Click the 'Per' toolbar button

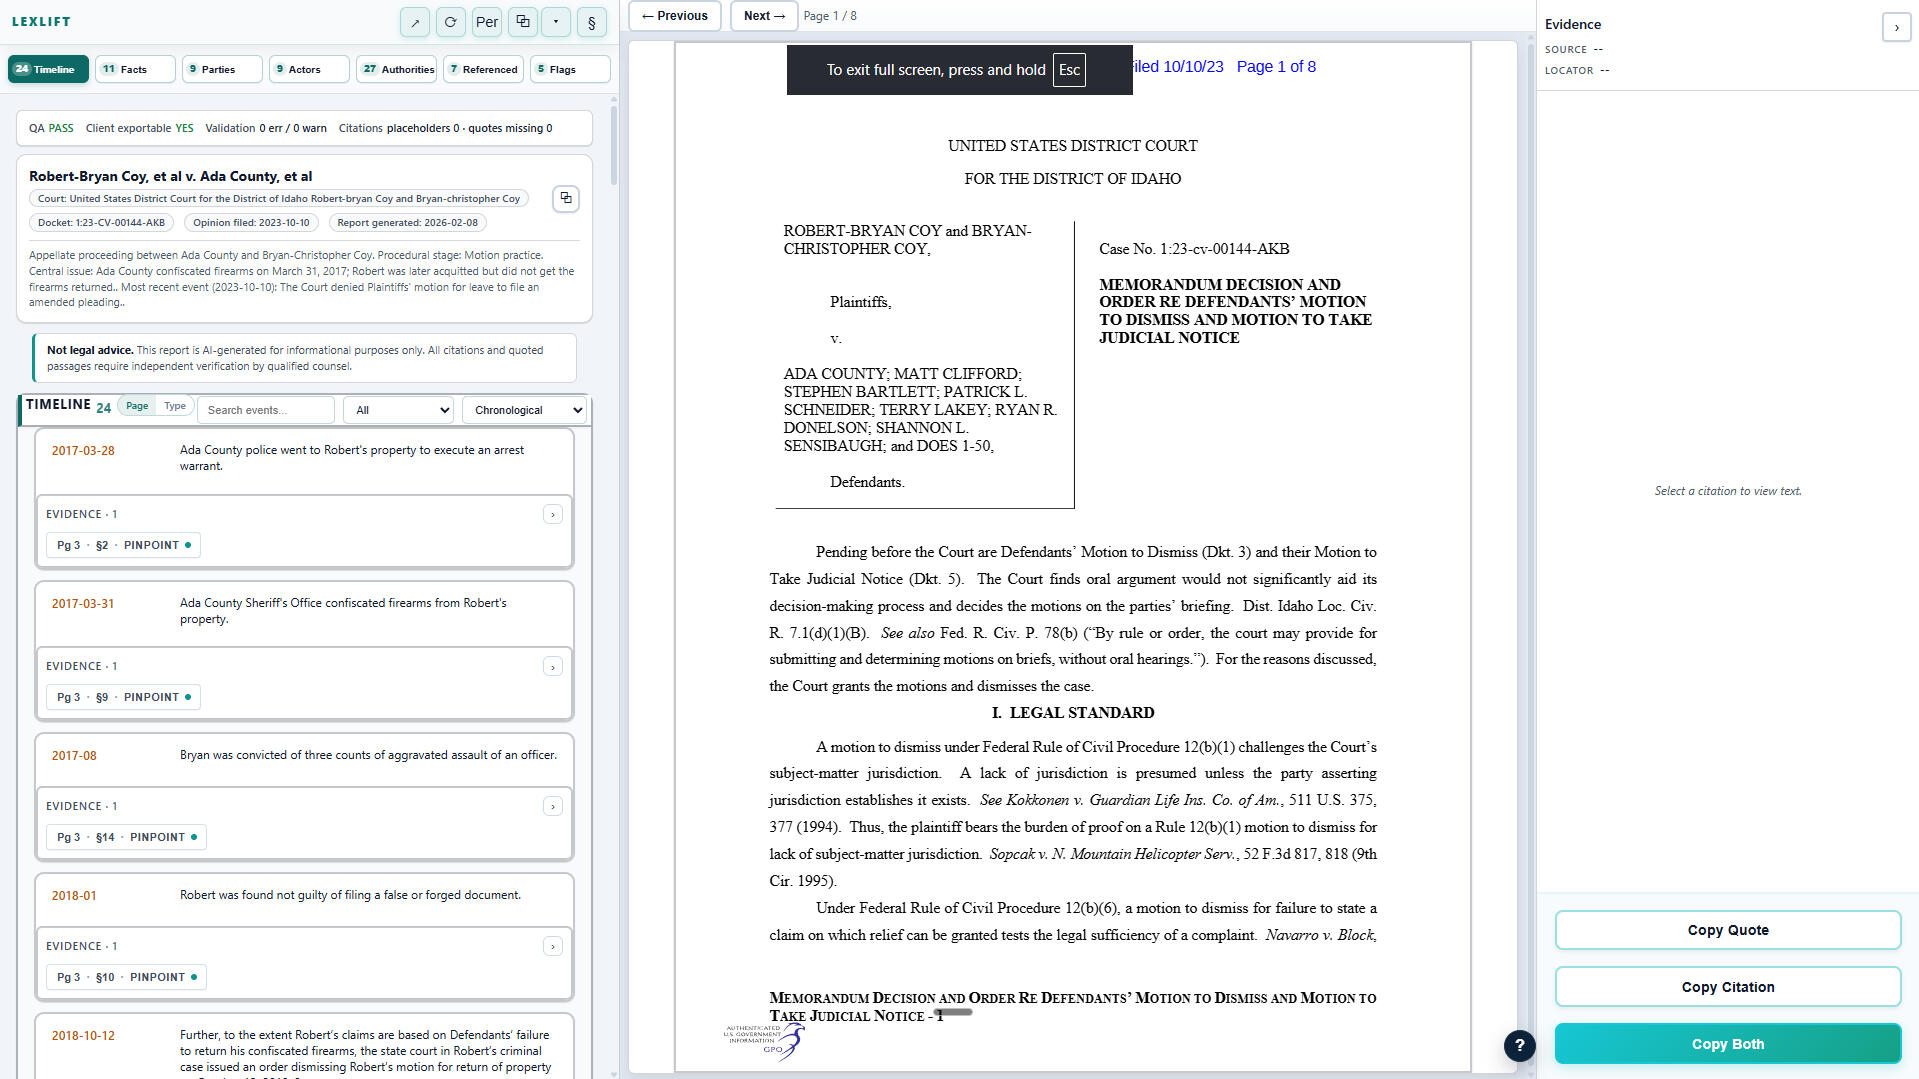point(487,22)
